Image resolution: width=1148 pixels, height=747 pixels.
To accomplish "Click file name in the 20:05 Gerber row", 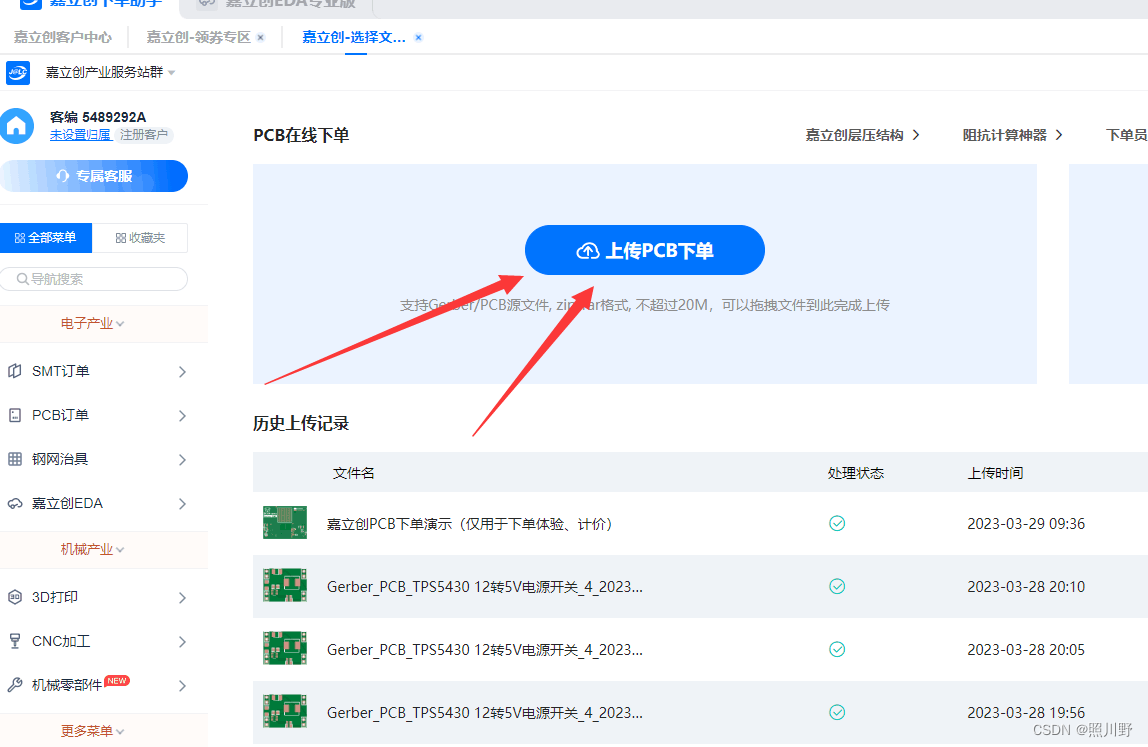I will [485, 650].
